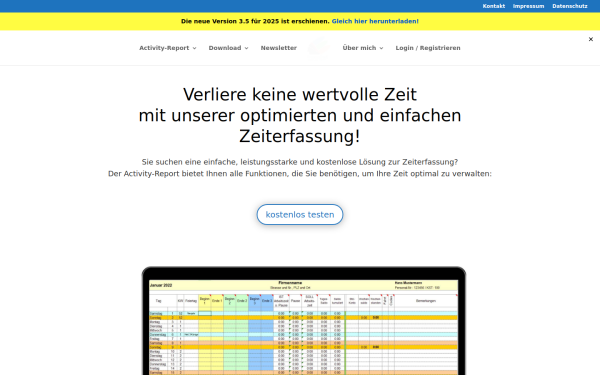Open the Impressum page link
This screenshot has height=375, width=600.
tap(528, 6)
